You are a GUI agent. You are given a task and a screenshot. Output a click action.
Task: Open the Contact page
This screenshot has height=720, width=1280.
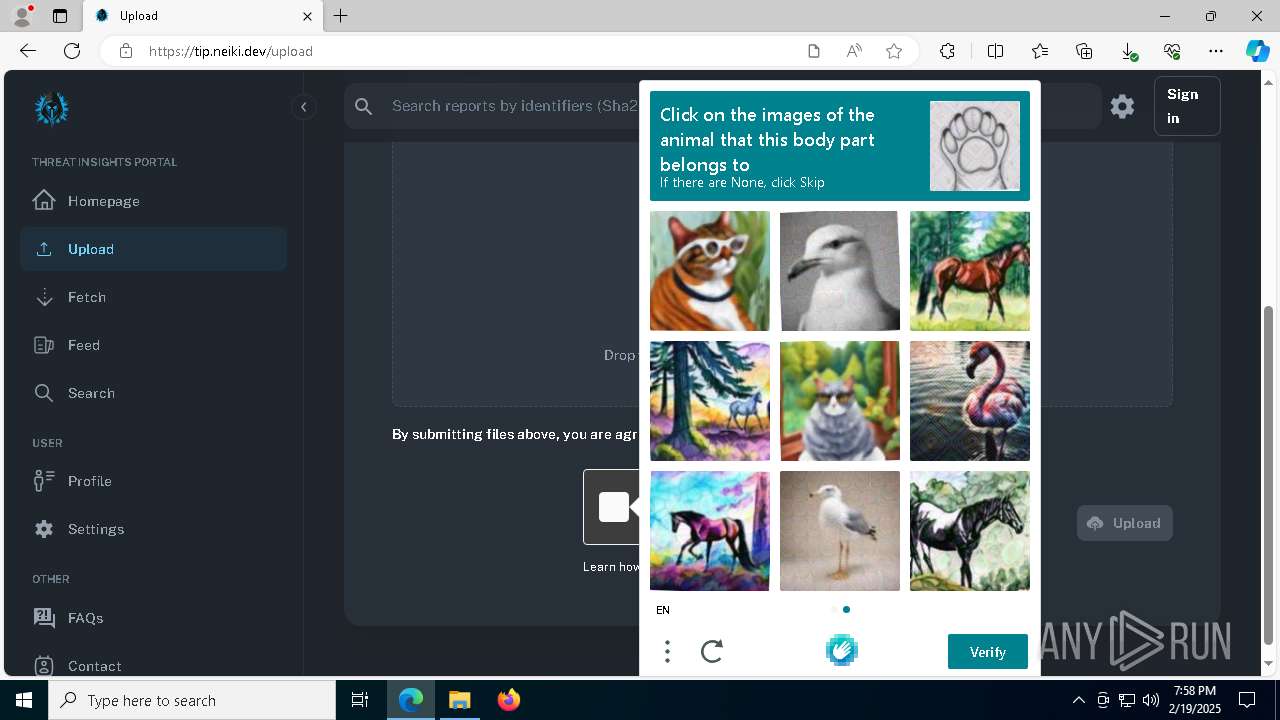pyautogui.click(x=153, y=666)
